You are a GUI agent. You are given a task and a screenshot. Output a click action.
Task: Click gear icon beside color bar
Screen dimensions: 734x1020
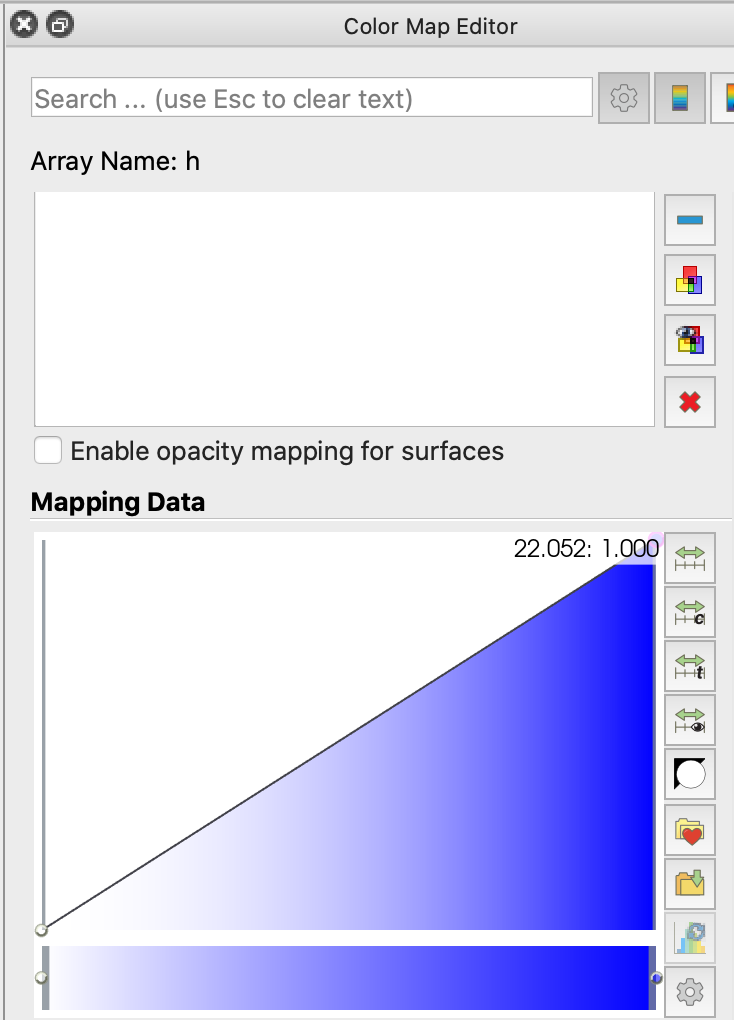click(x=690, y=992)
